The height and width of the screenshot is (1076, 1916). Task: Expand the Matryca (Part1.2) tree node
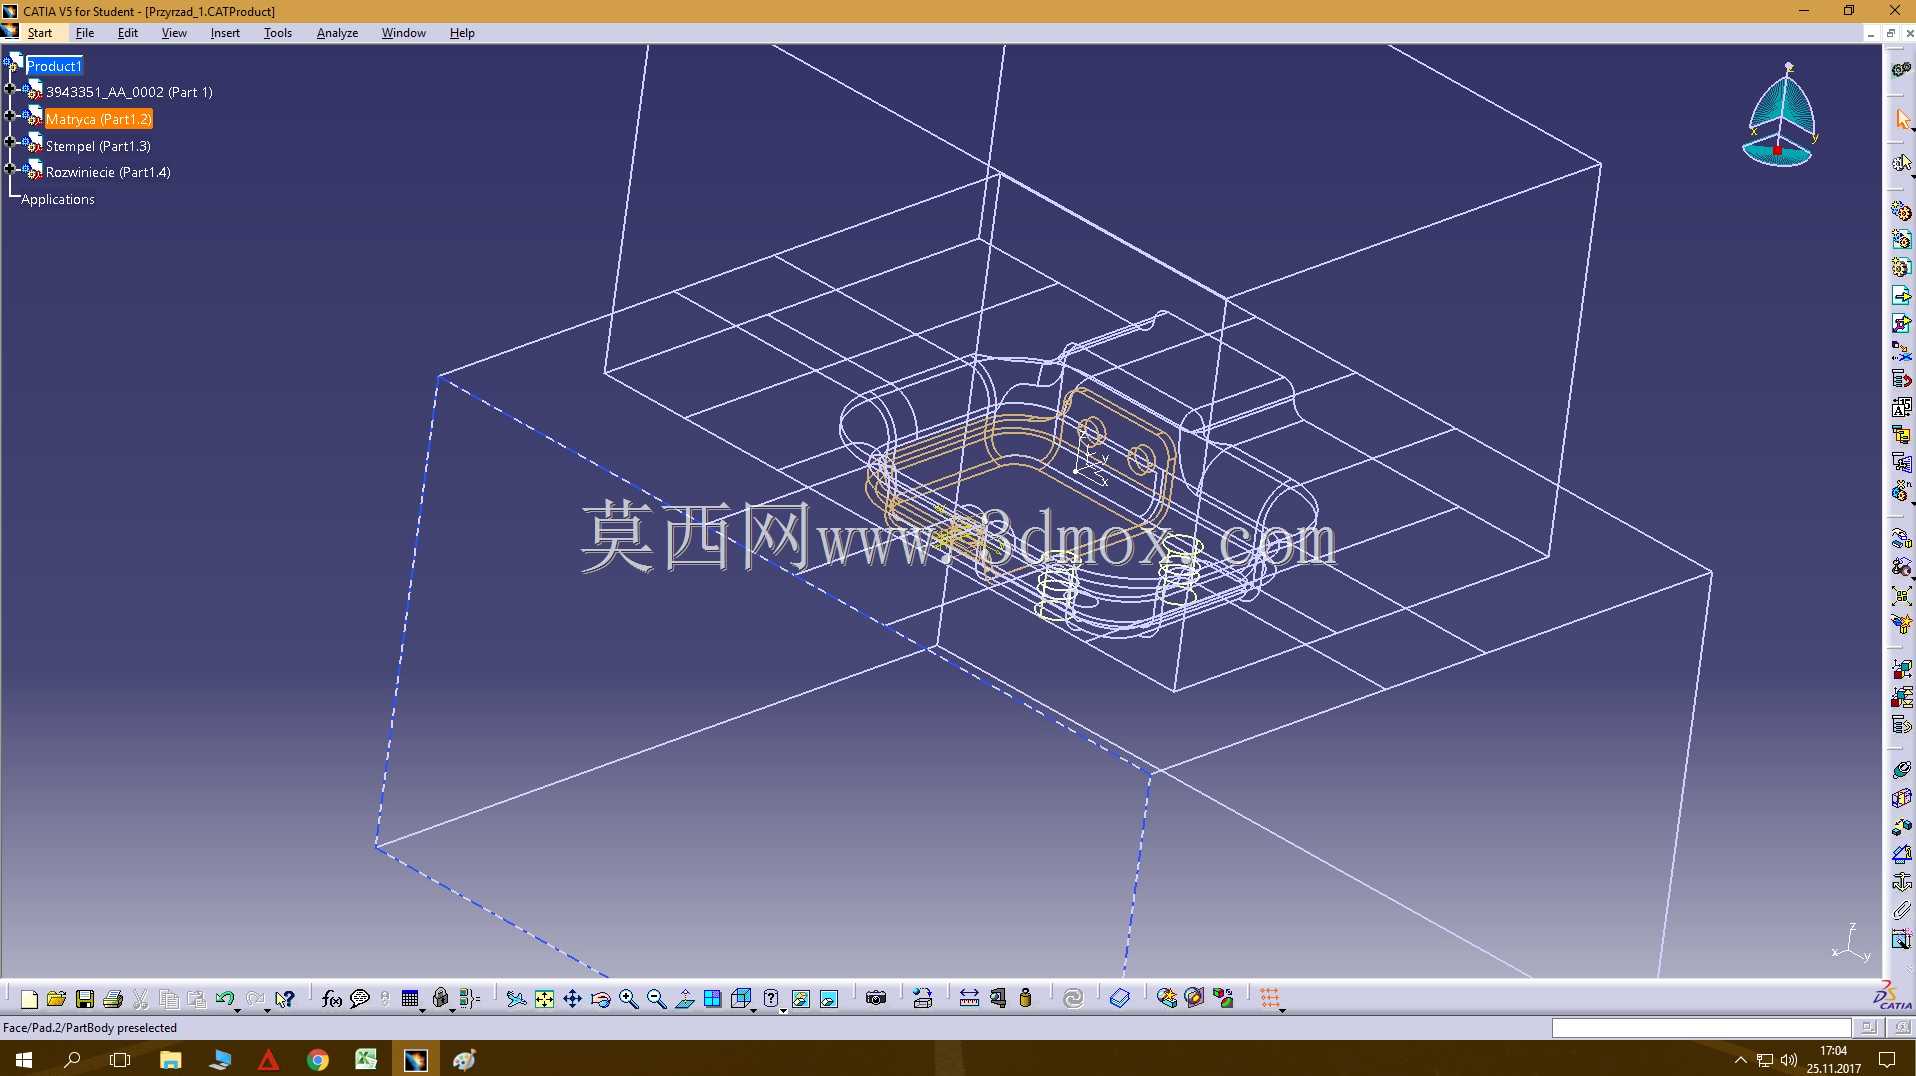tap(10, 116)
